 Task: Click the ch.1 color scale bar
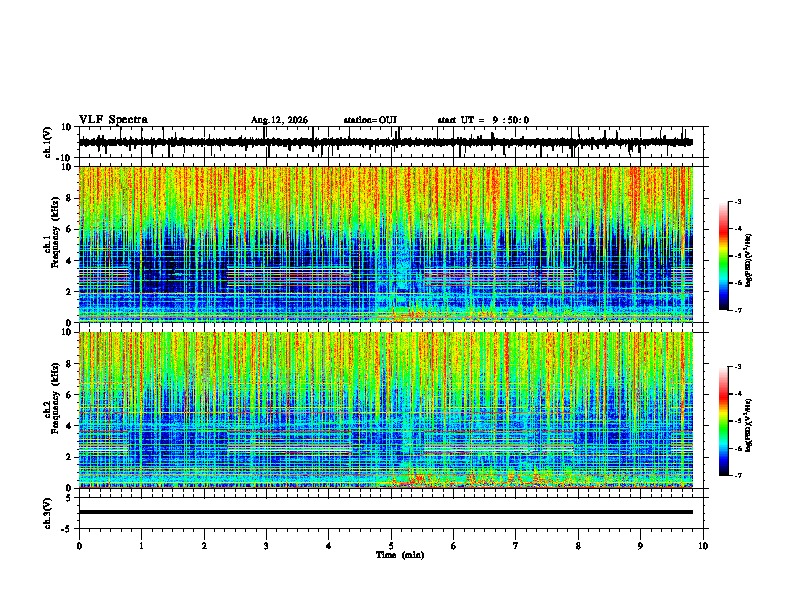[x=724, y=256]
